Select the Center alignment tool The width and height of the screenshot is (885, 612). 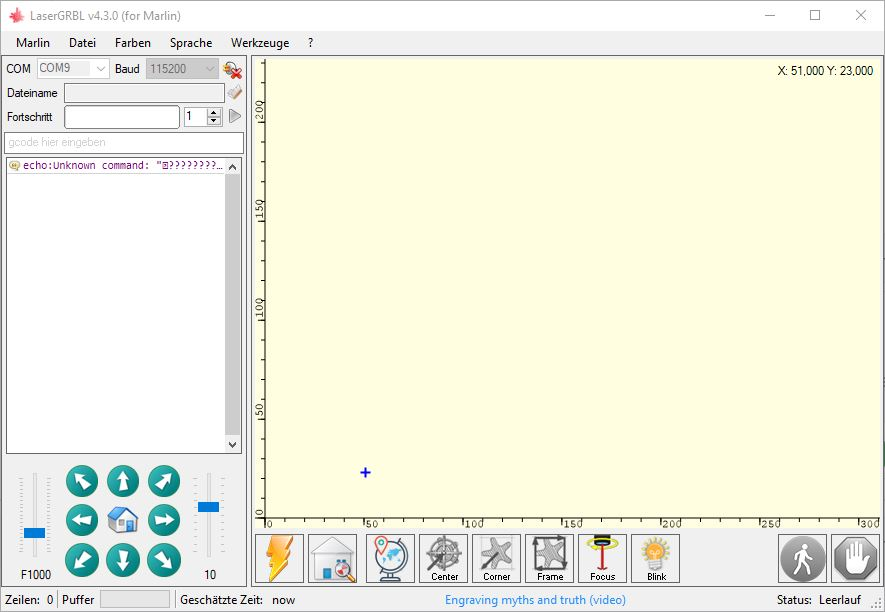tap(443, 558)
